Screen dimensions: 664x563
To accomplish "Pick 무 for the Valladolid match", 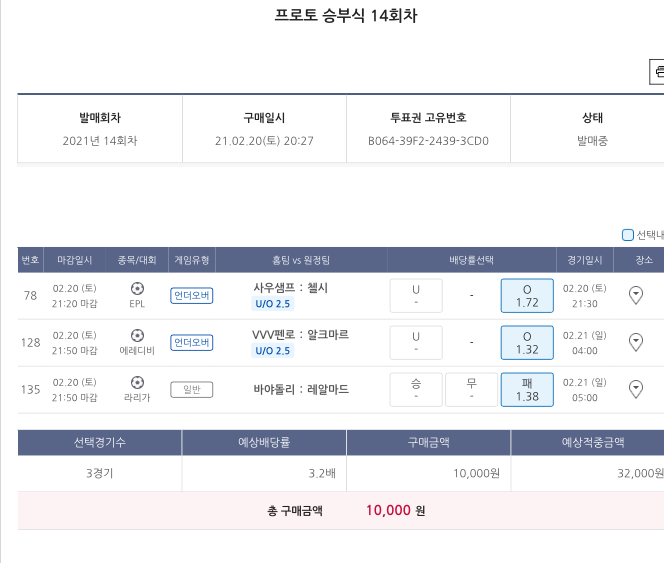I will tap(471, 389).
